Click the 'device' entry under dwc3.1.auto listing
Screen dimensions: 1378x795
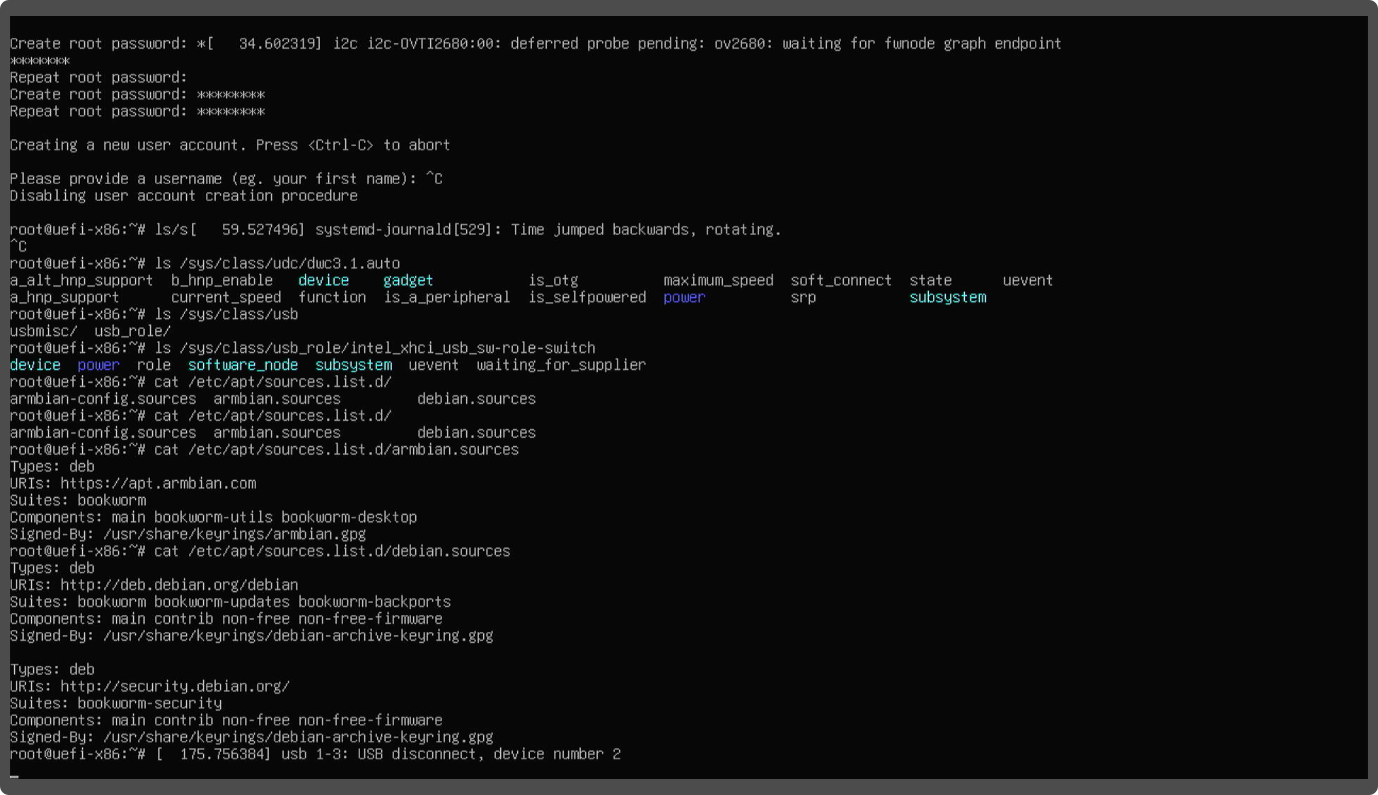click(323, 281)
